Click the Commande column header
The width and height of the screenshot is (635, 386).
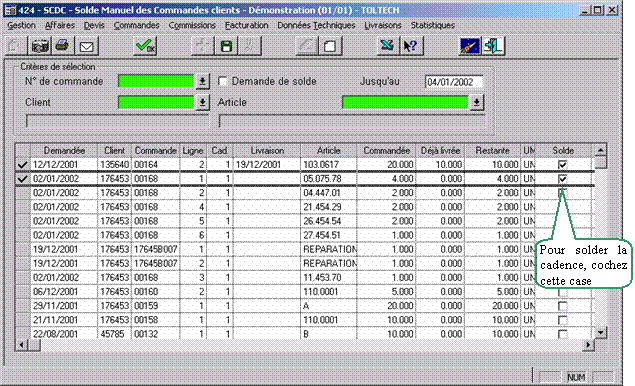coord(156,151)
